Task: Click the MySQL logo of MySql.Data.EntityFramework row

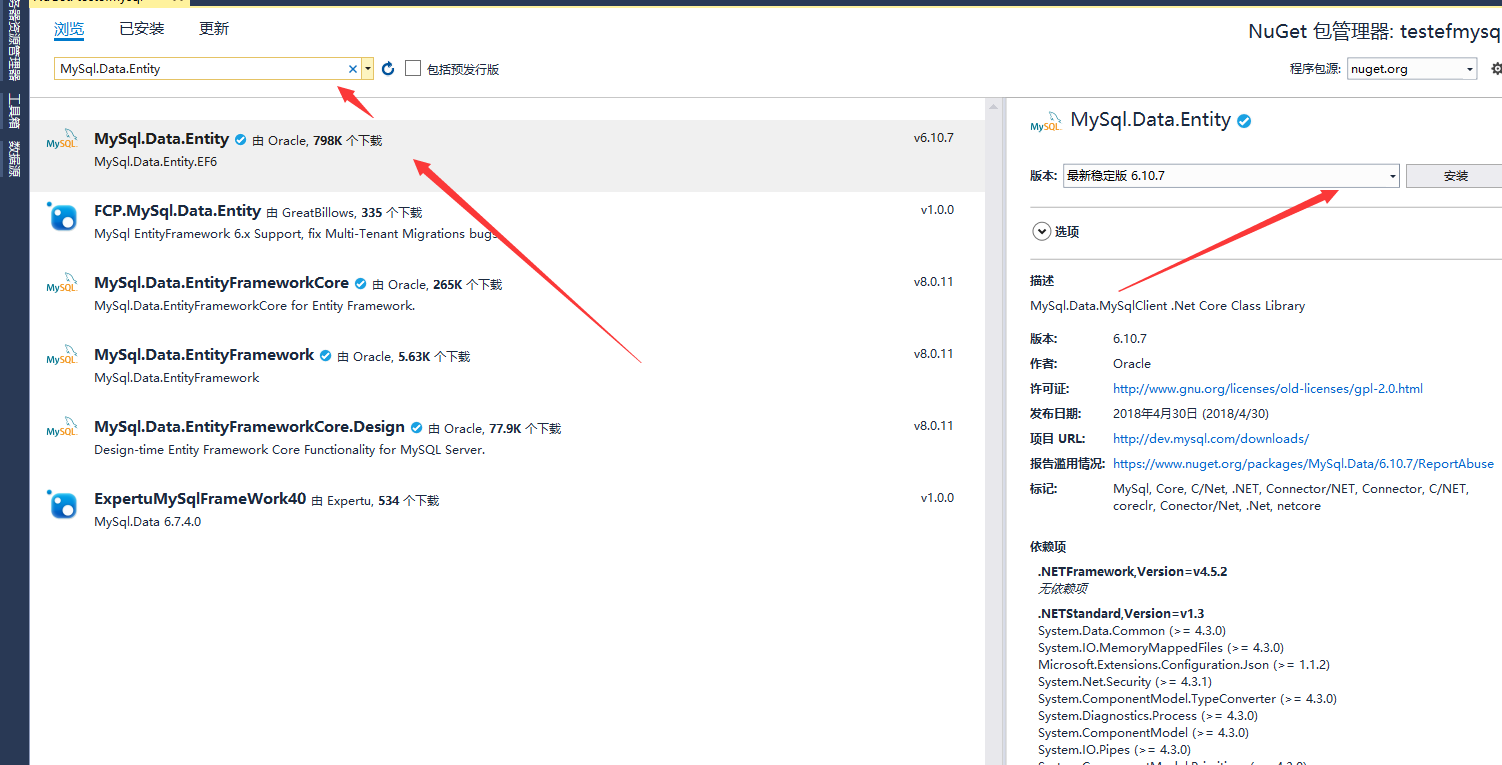Action: [x=62, y=357]
